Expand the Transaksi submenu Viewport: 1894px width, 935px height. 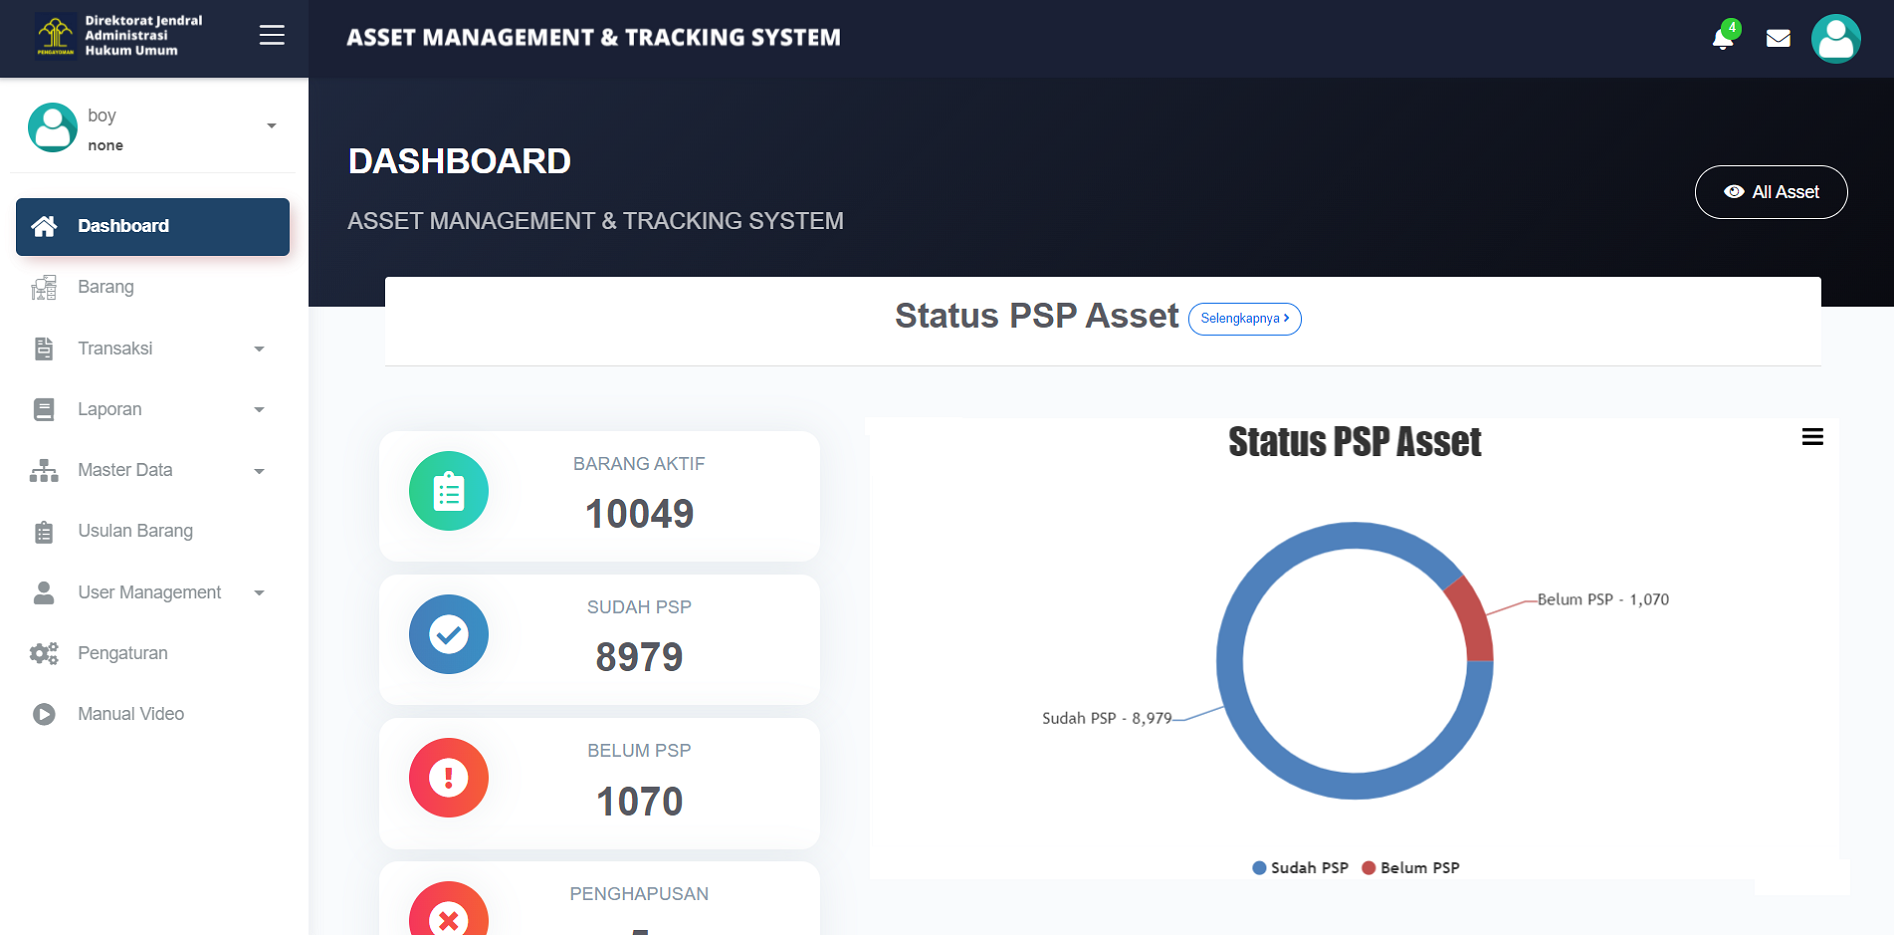click(x=148, y=349)
